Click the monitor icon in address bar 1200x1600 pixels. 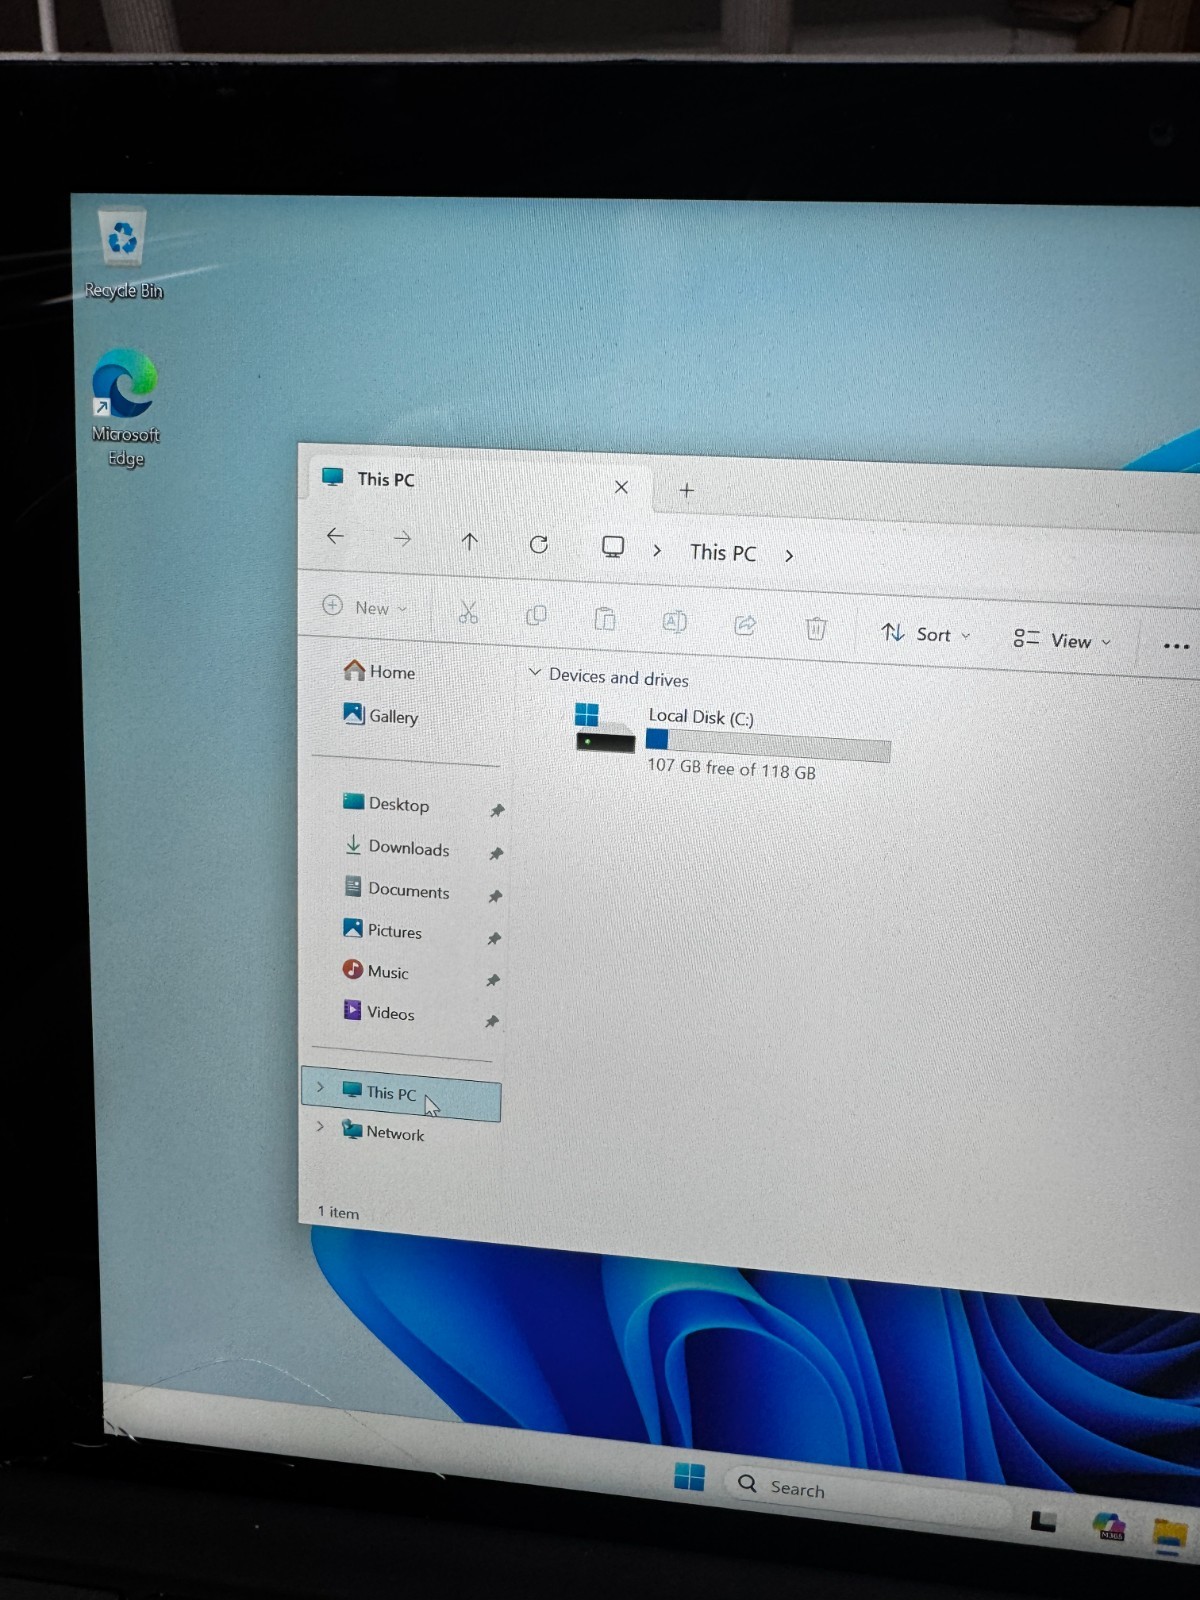point(613,546)
